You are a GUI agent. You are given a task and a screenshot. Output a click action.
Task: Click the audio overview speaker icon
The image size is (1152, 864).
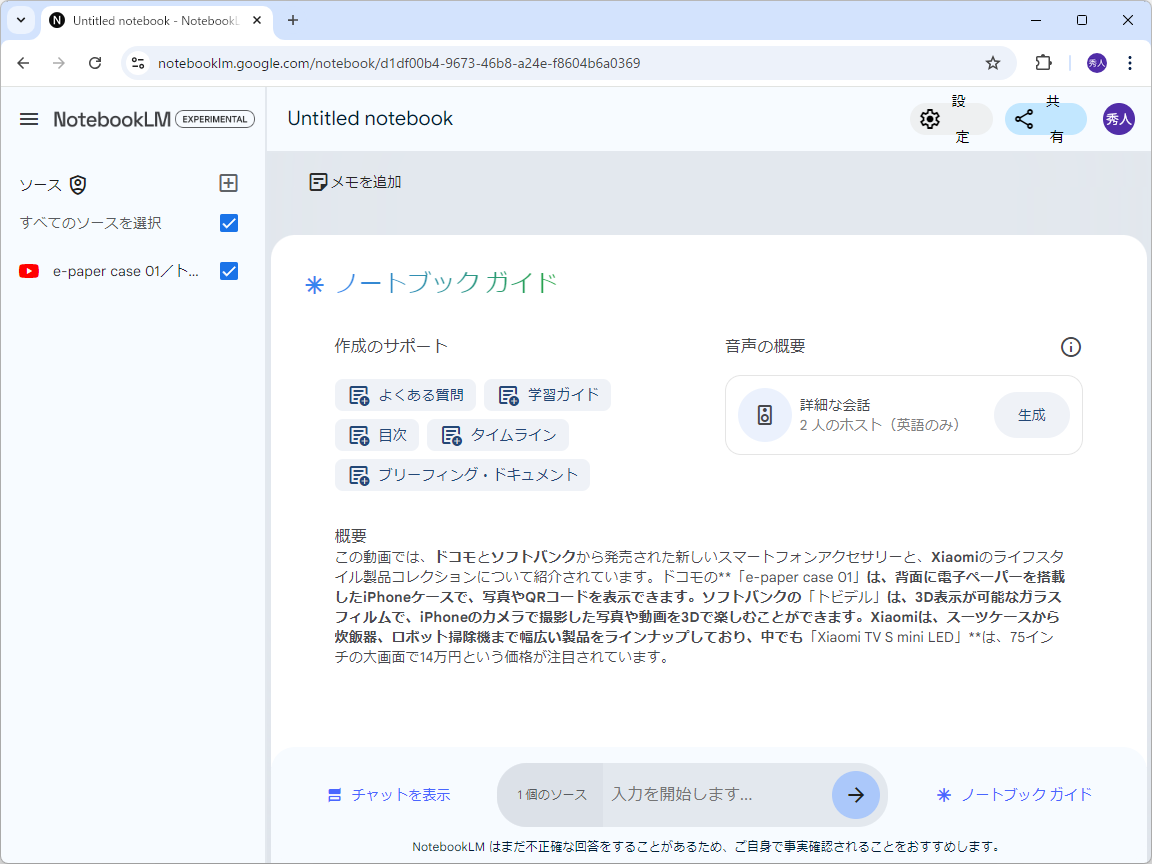point(764,414)
